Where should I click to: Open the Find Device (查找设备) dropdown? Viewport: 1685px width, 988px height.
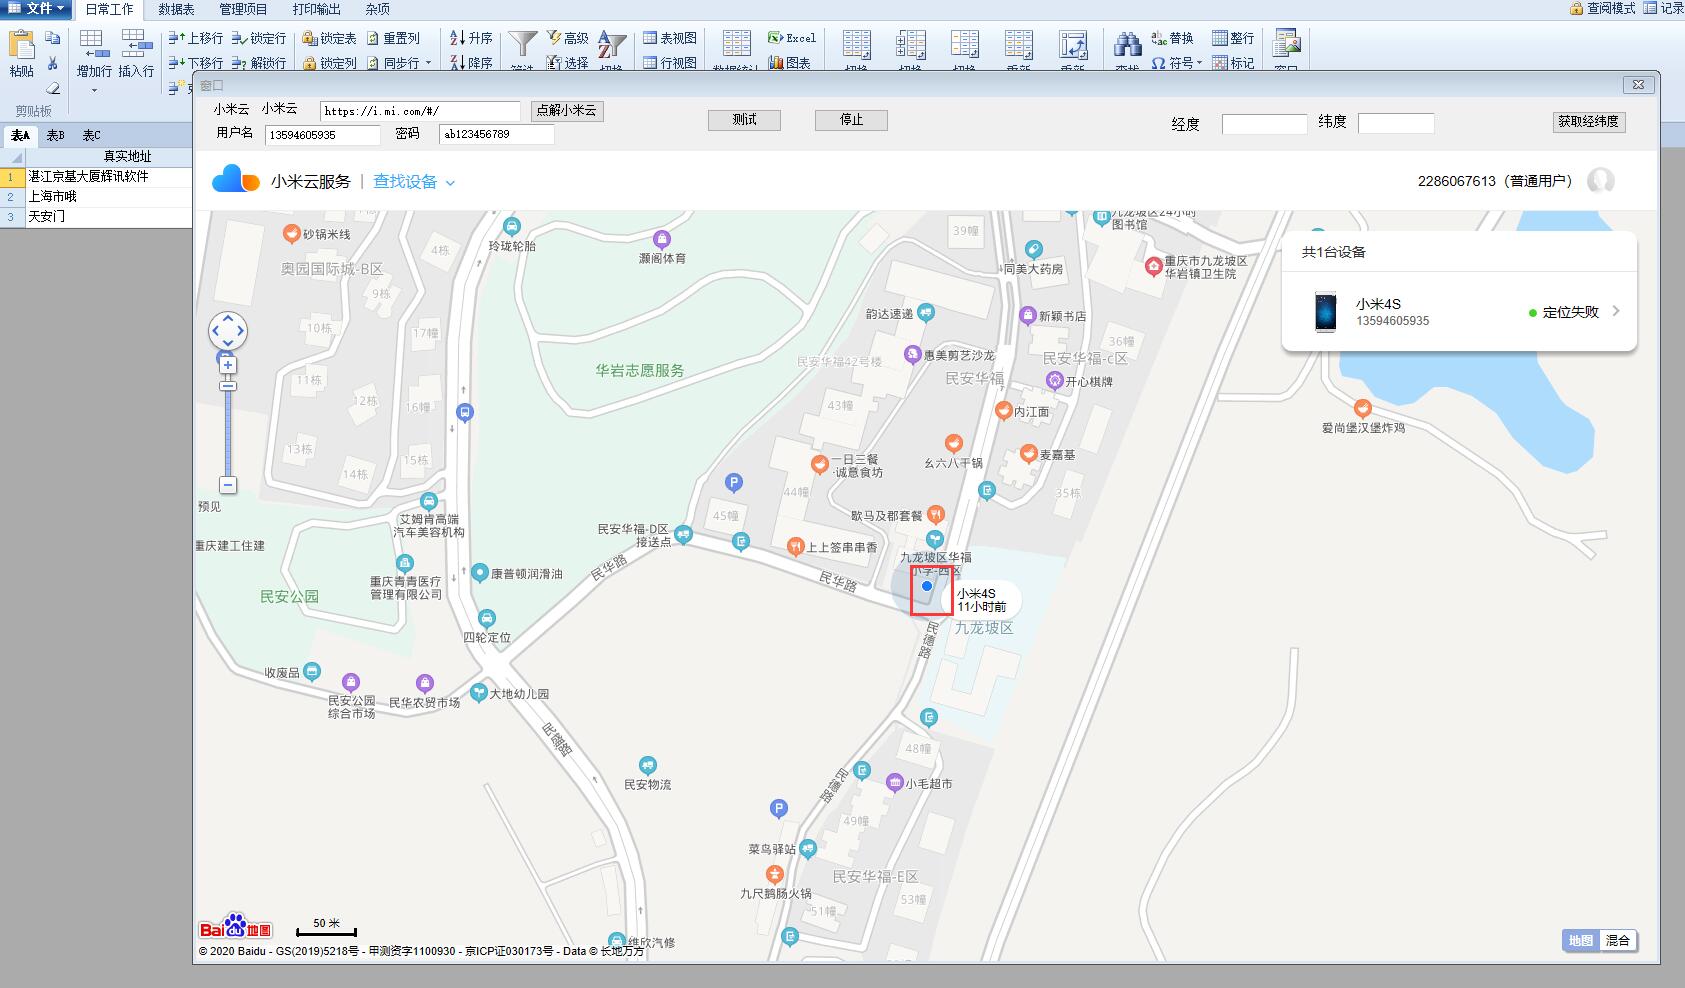tap(414, 182)
